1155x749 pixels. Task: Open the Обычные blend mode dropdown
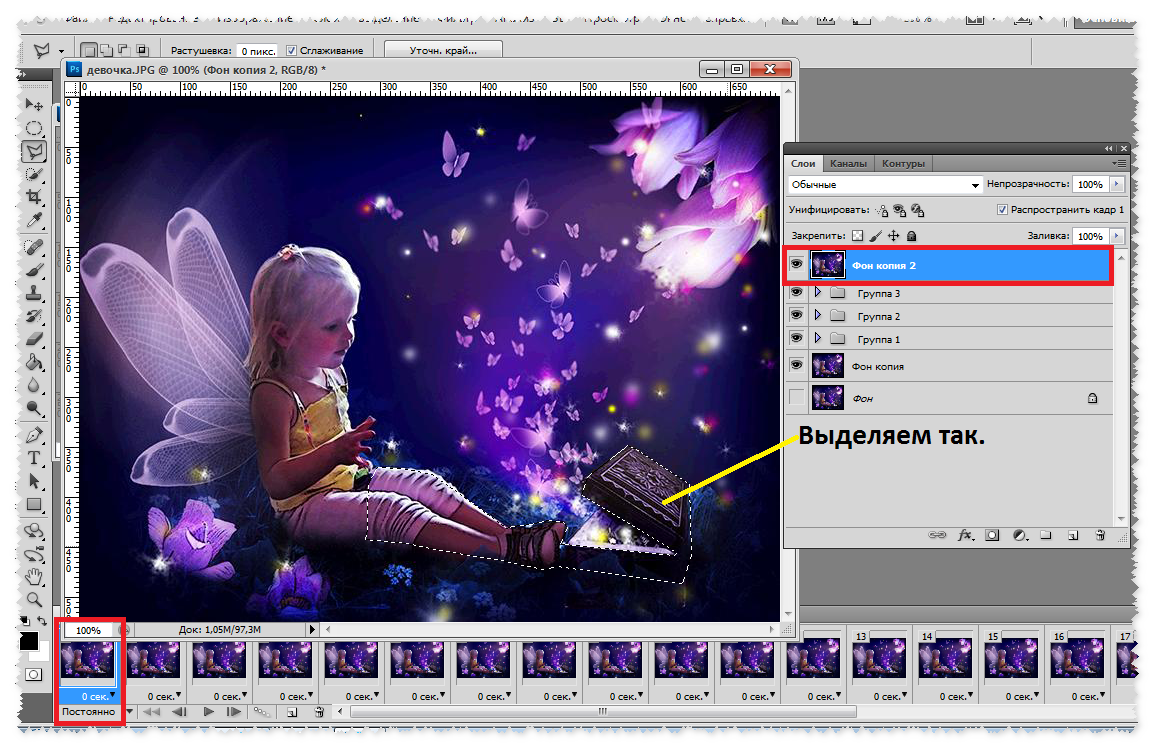coord(885,185)
